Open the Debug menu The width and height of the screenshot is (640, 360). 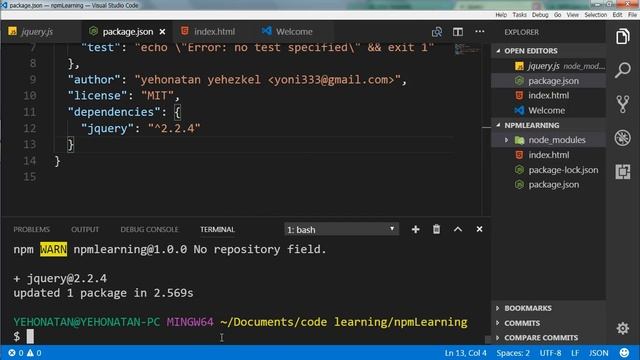coord(540,15)
